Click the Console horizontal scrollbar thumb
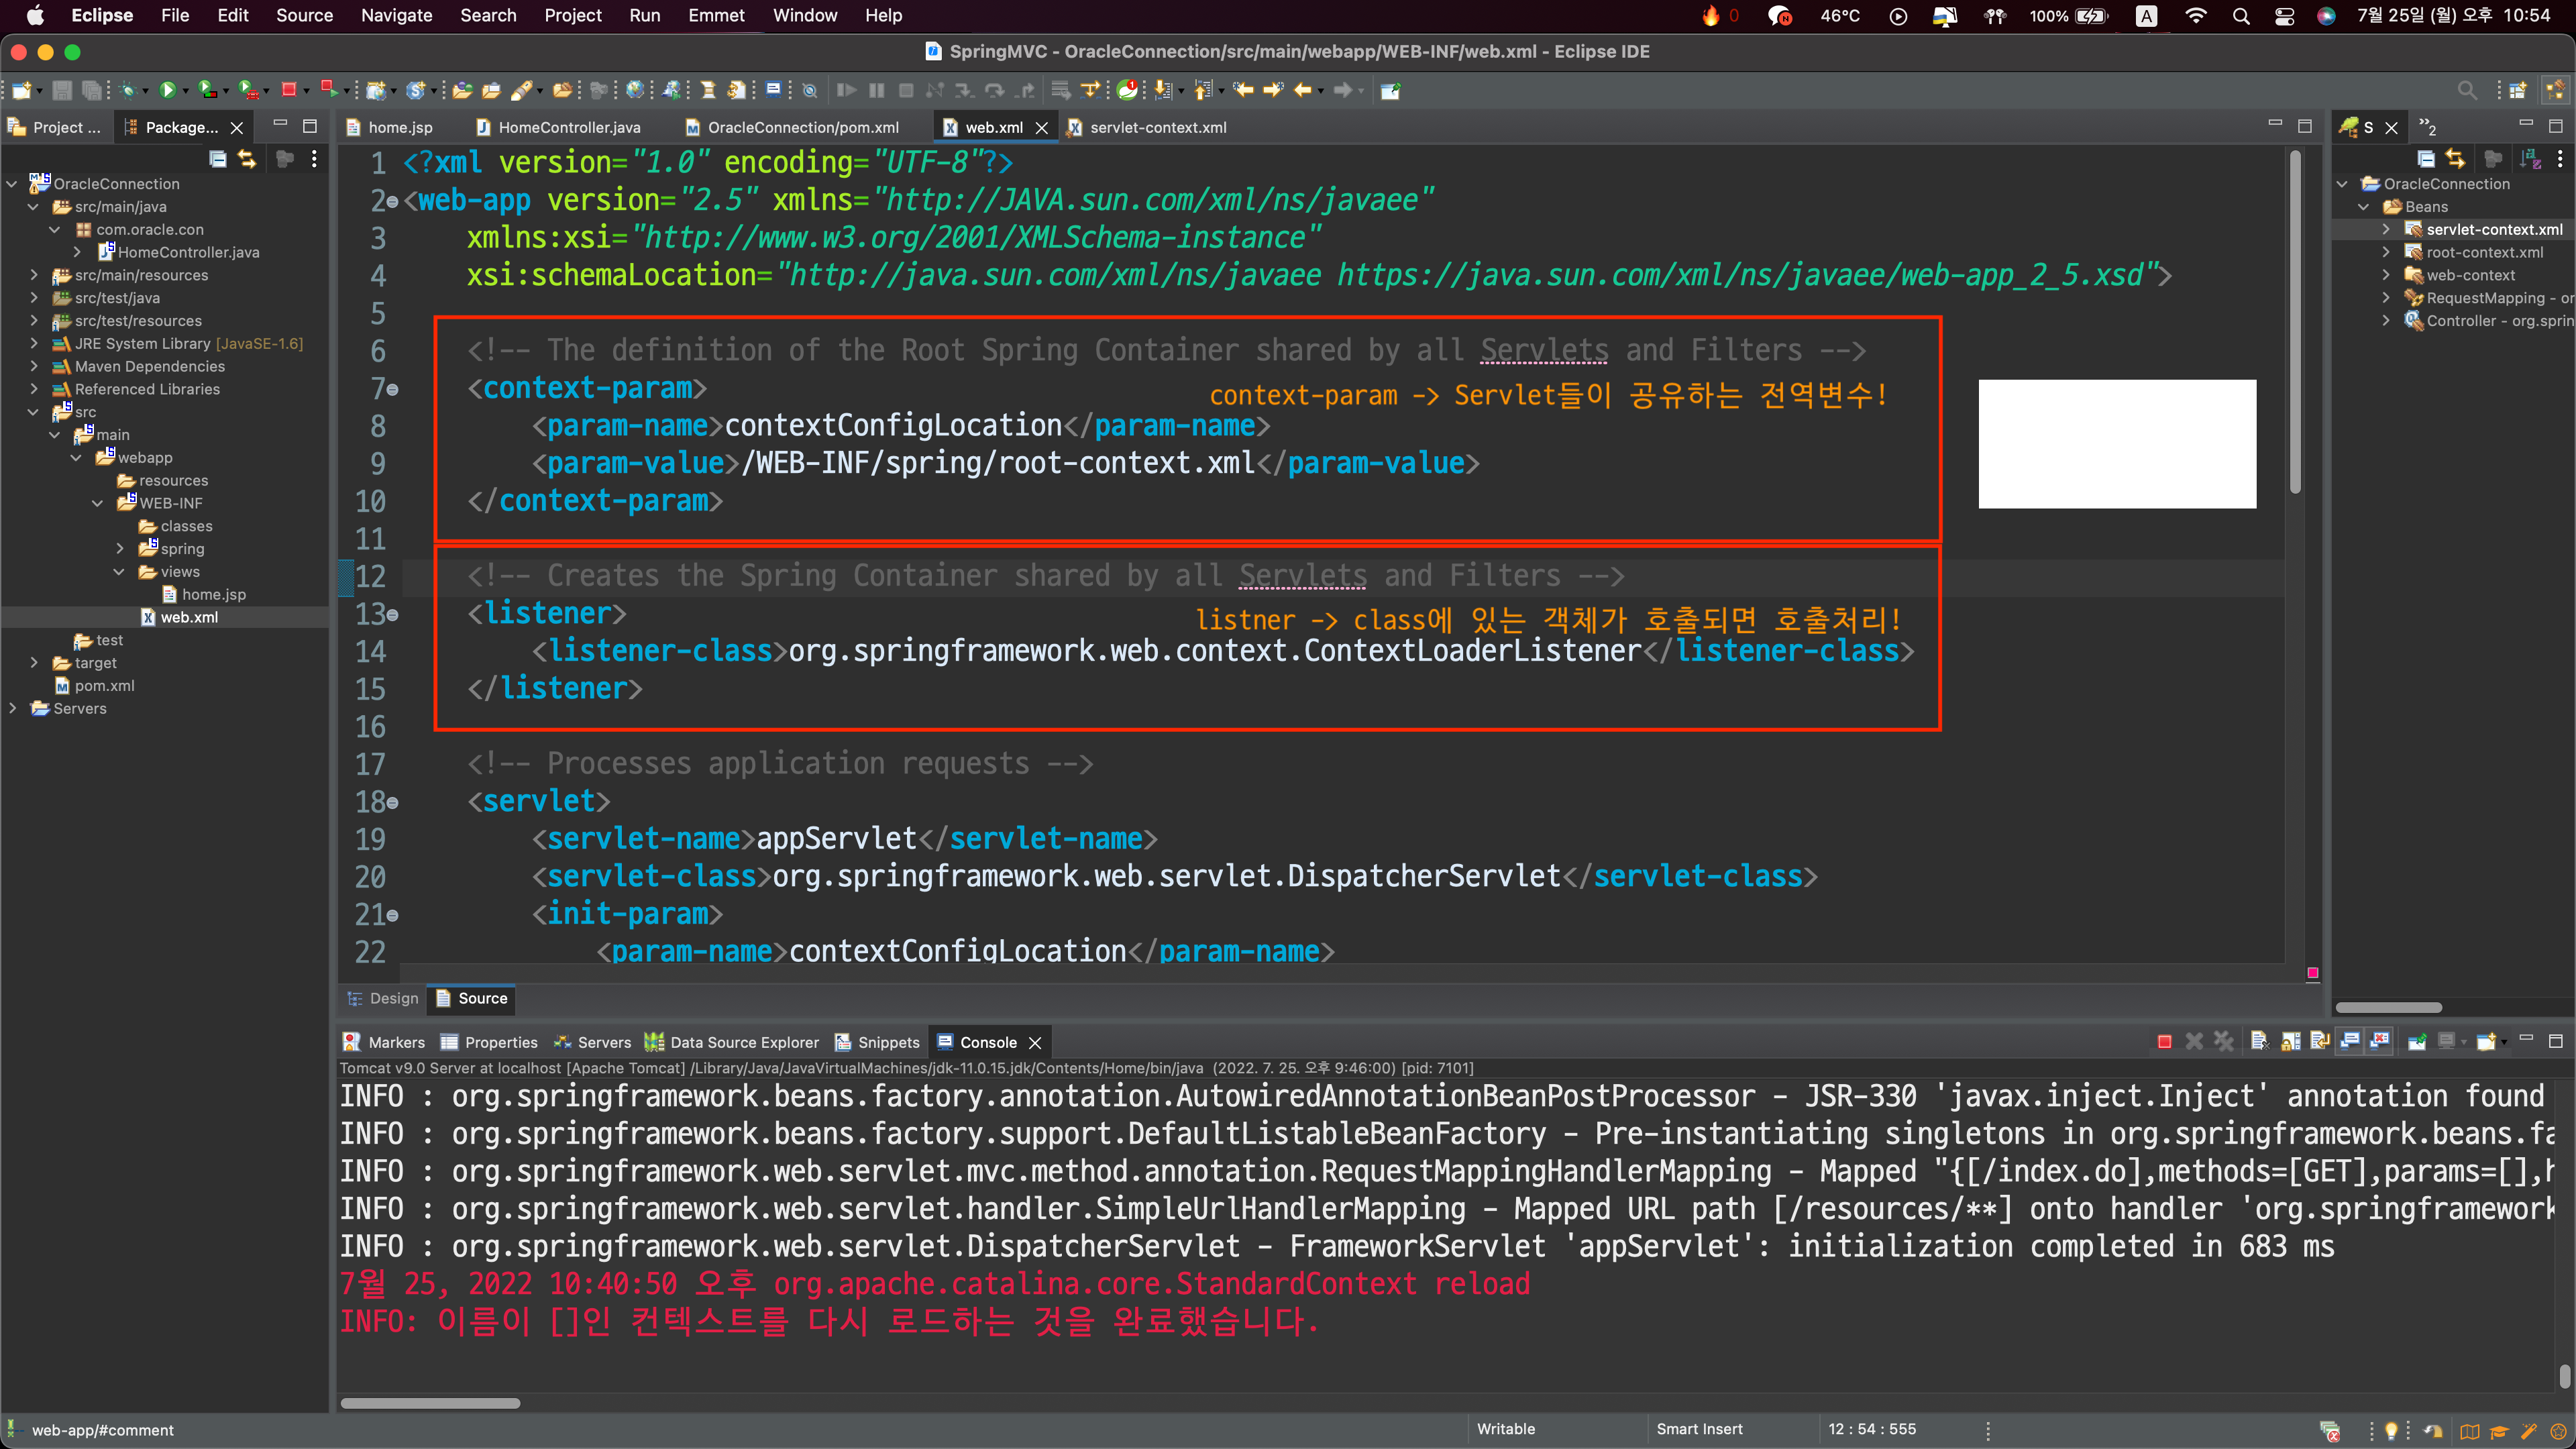The width and height of the screenshot is (2576, 1449). tap(430, 1403)
